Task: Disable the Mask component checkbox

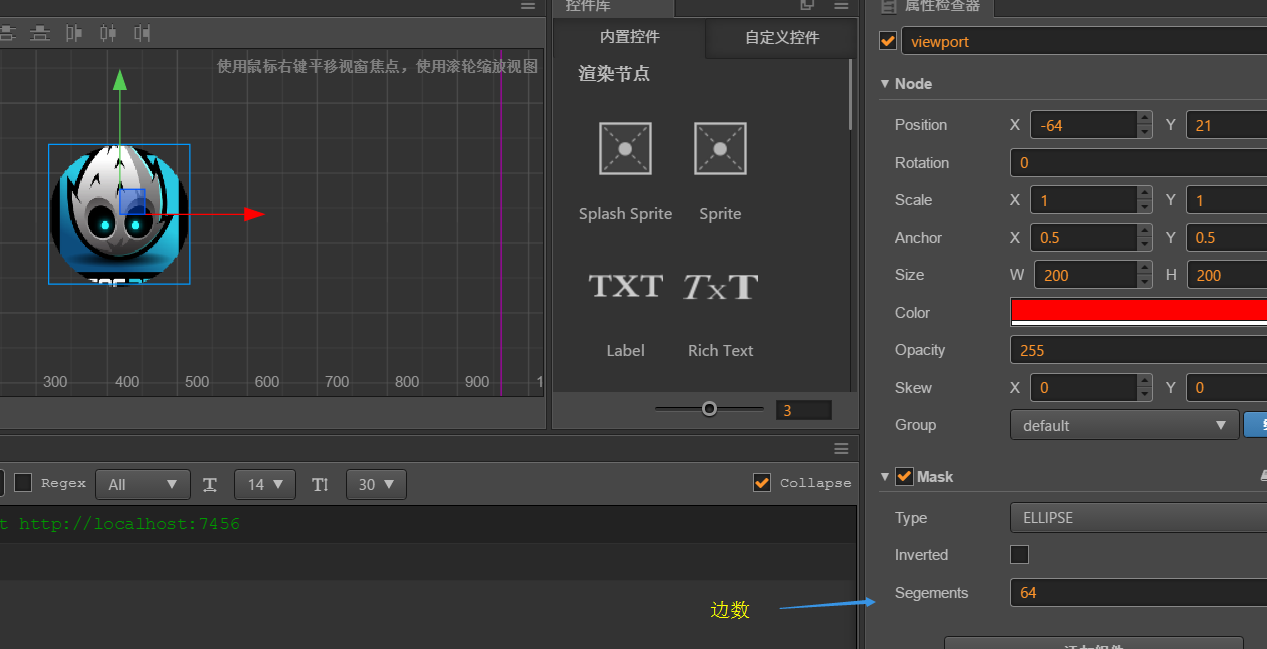Action: 905,476
